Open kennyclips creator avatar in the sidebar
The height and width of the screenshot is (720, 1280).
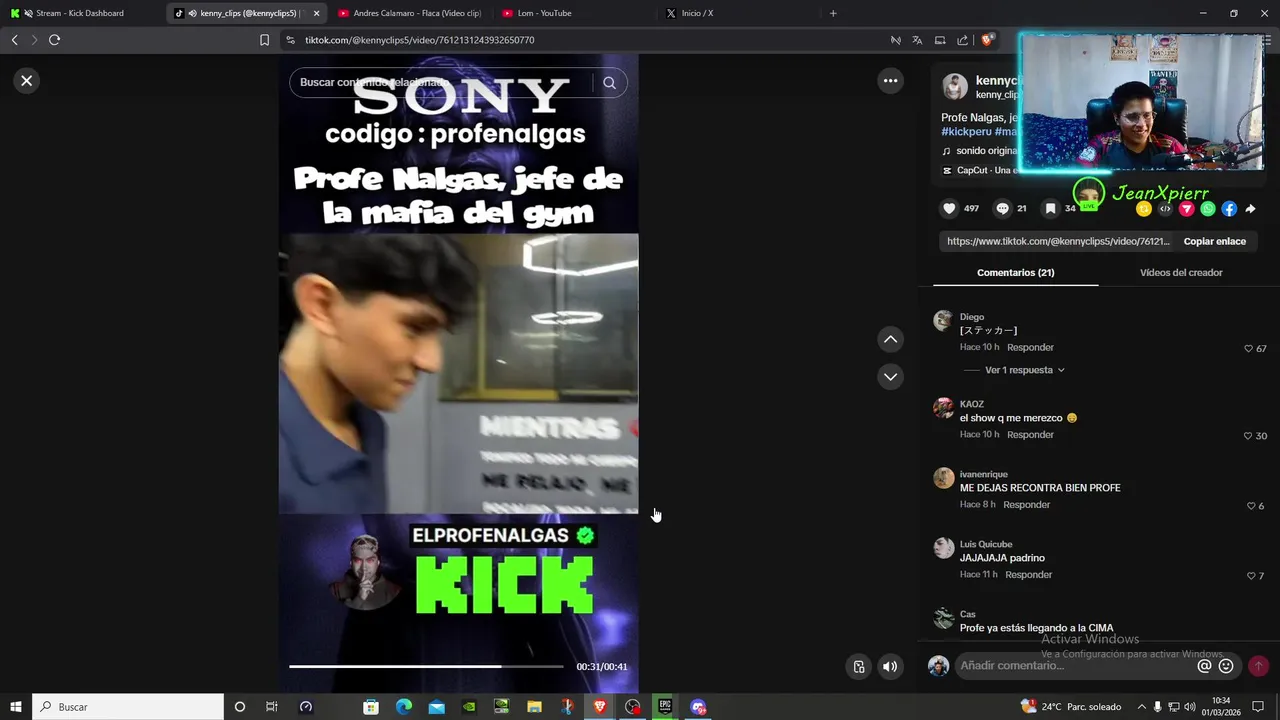[x=955, y=87]
